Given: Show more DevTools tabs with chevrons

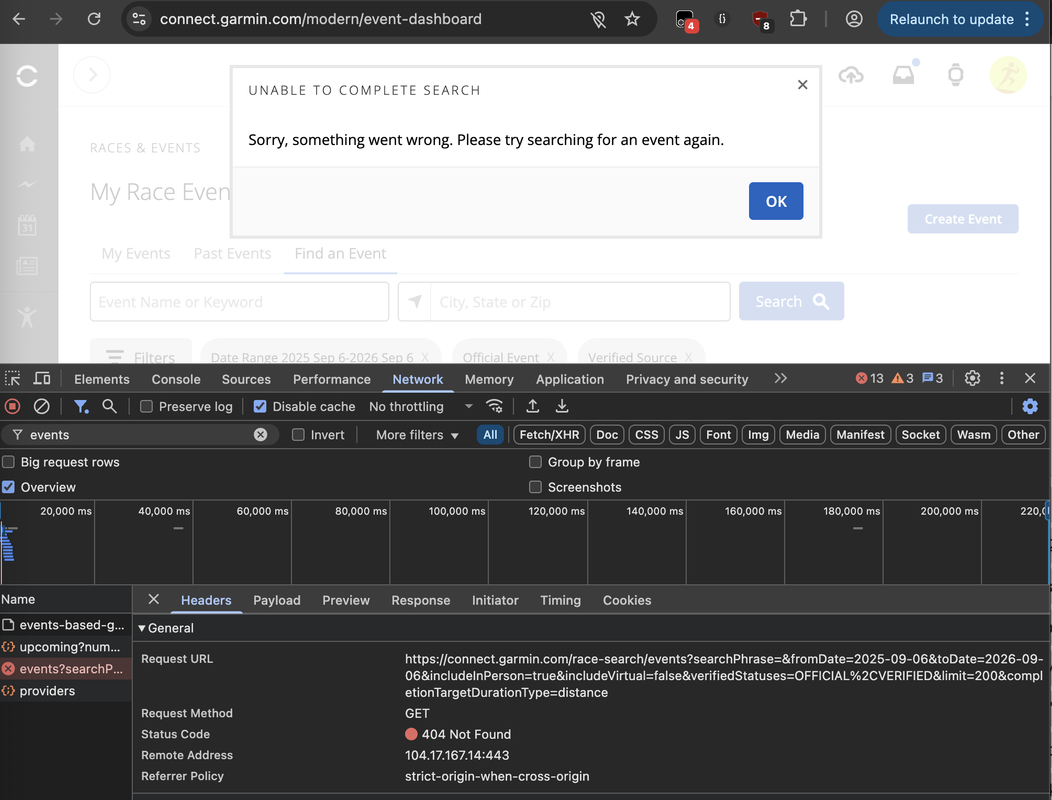Looking at the screenshot, I should coord(780,379).
